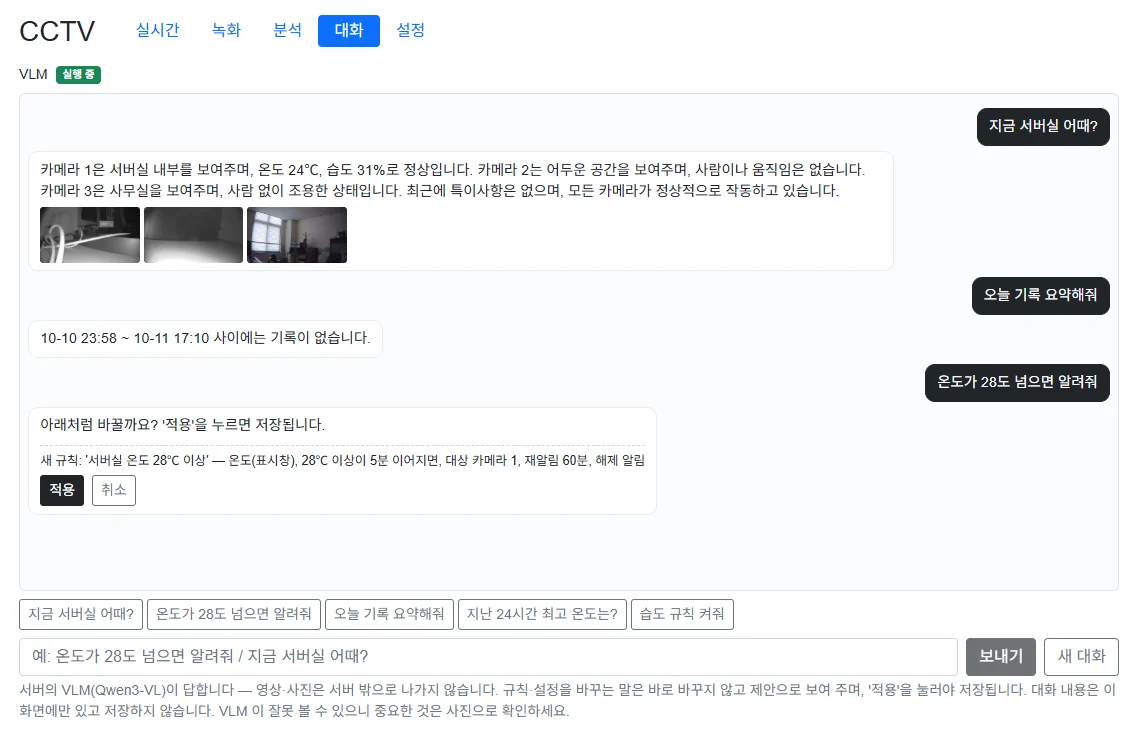The width and height of the screenshot is (1136, 732).
Task: Apply the proposed rule with 적용
Action: [62, 490]
